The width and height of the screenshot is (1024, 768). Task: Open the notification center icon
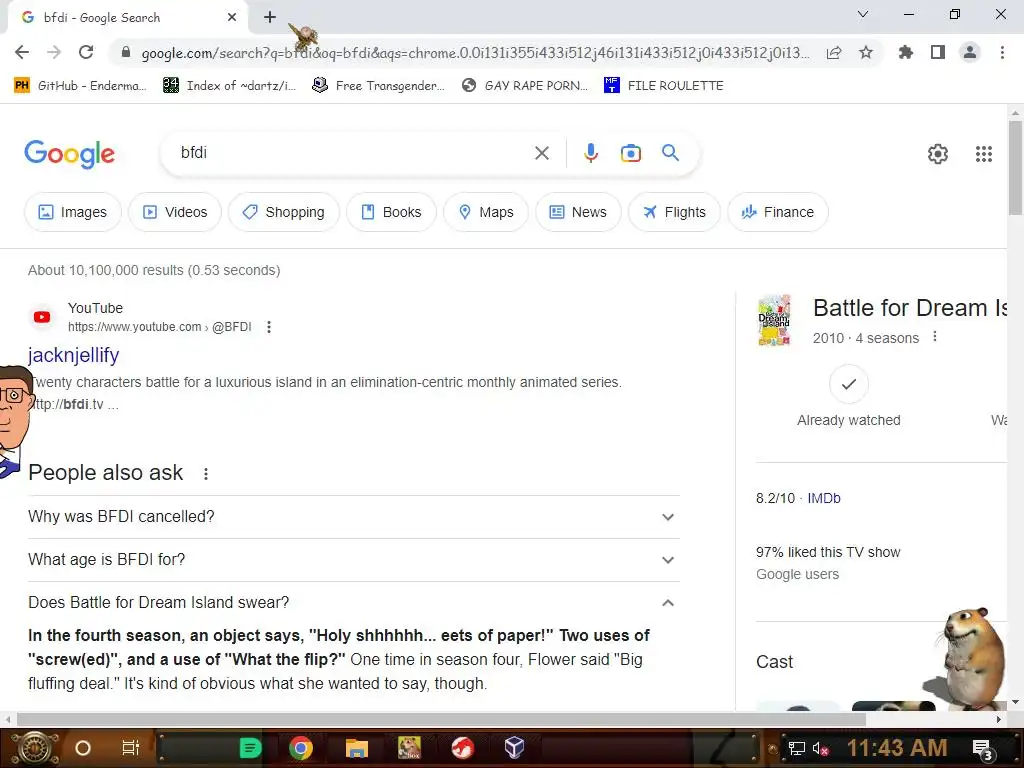(982, 749)
